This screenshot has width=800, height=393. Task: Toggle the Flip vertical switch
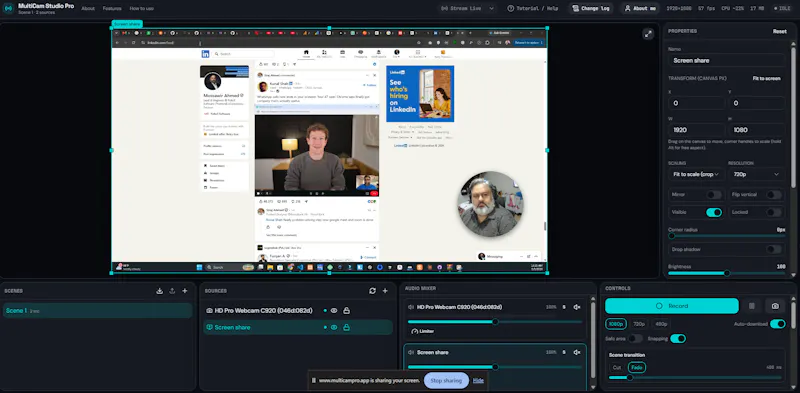click(x=773, y=194)
